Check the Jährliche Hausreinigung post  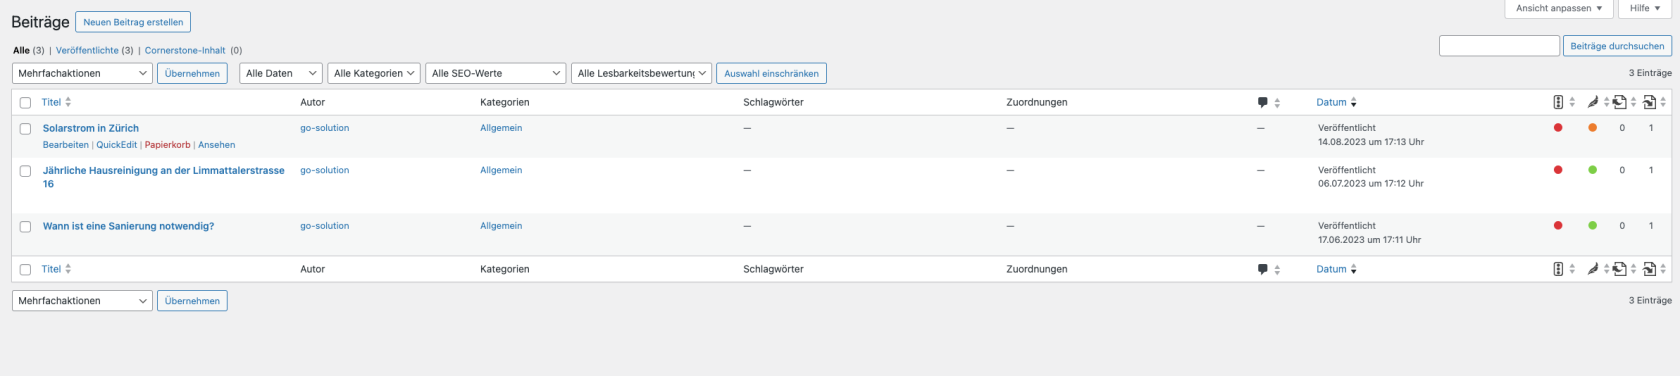[25, 171]
